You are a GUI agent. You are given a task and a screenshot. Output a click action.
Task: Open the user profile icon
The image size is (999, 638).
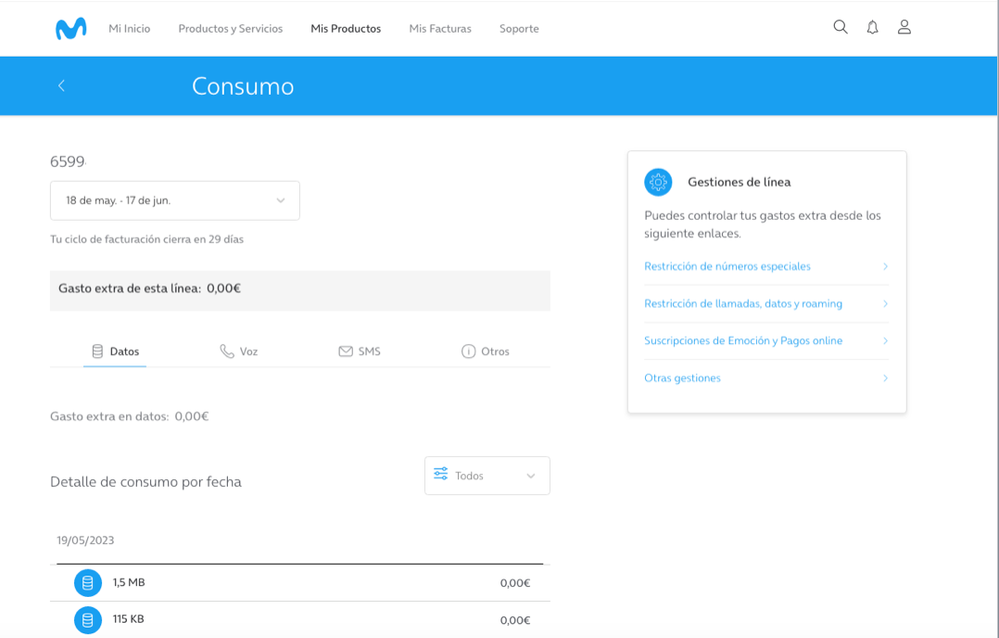click(904, 28)
